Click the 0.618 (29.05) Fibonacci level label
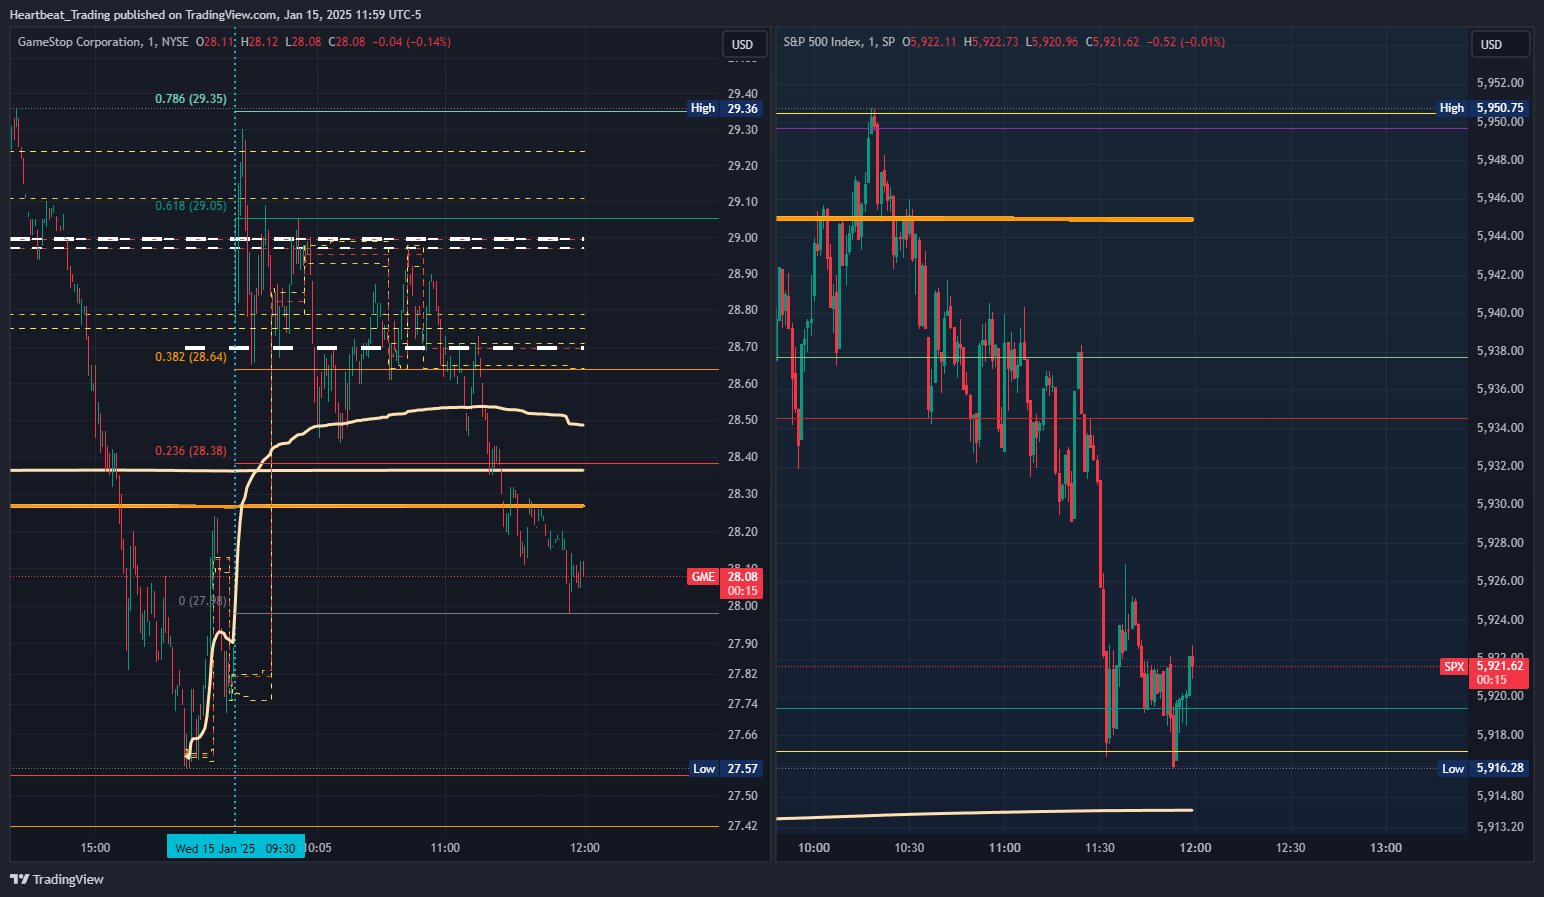 [191, 206]
